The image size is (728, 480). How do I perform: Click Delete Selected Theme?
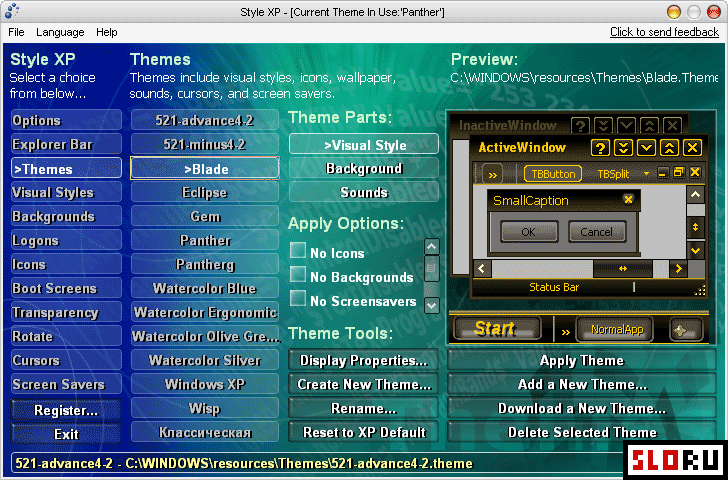(582, 433)
